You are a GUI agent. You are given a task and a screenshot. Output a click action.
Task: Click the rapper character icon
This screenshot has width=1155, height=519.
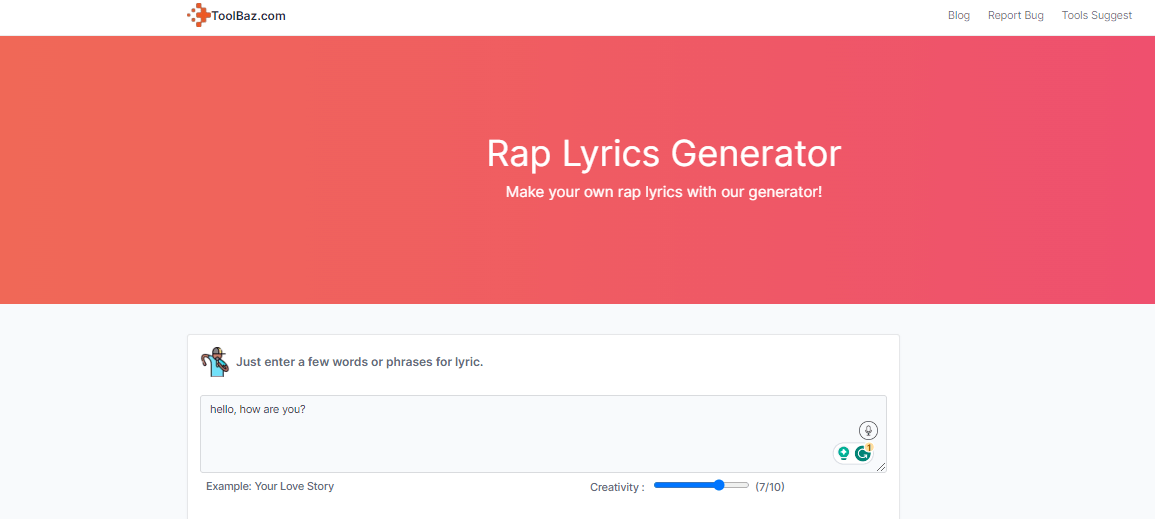coord(215,361)
